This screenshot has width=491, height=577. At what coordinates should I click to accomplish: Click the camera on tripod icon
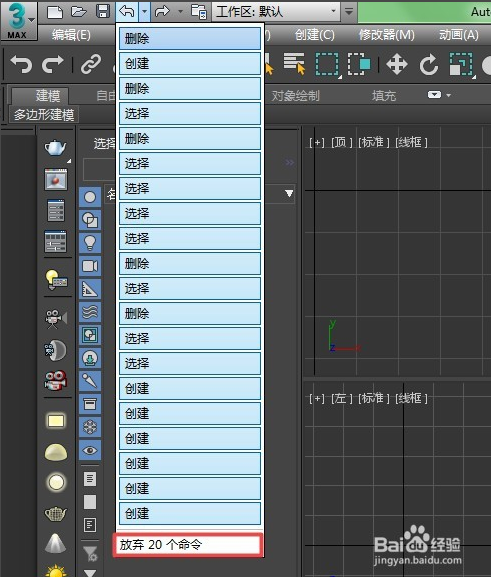pos(56,319)
